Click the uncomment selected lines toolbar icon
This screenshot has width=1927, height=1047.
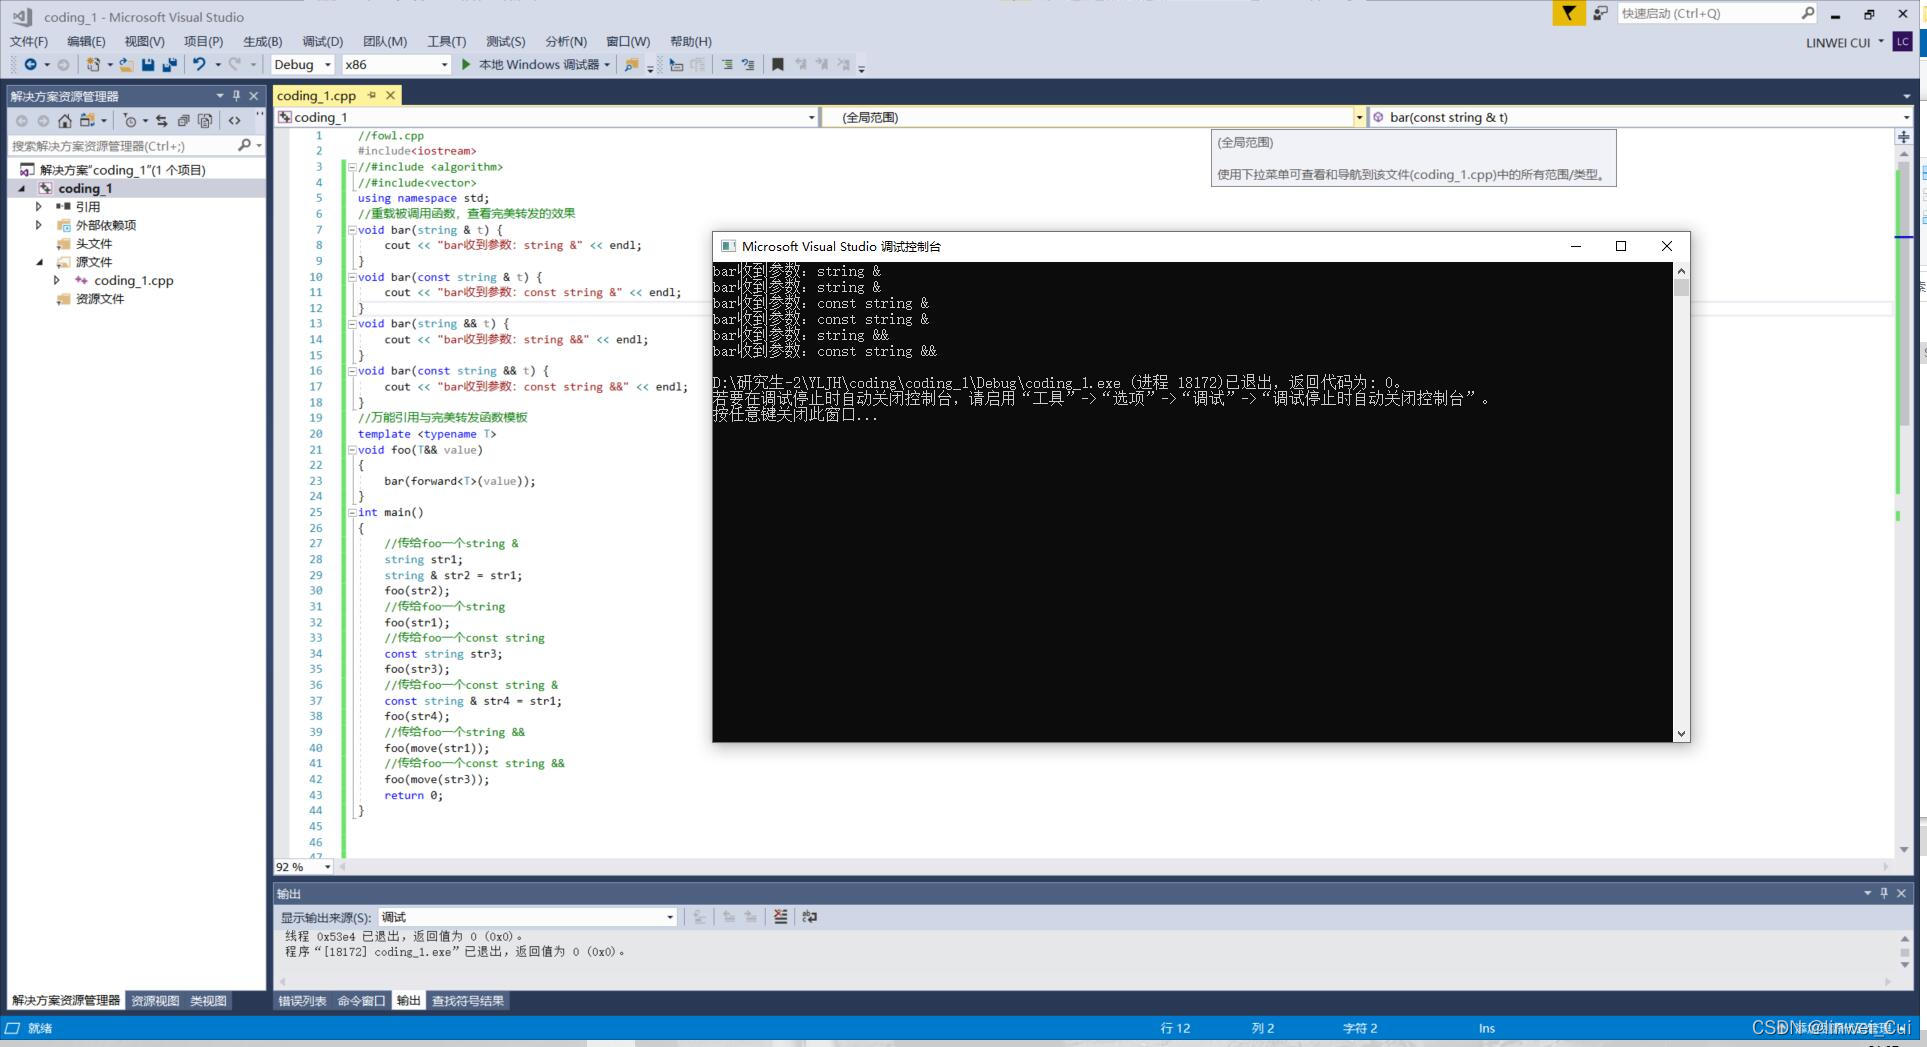click(748, 64)
